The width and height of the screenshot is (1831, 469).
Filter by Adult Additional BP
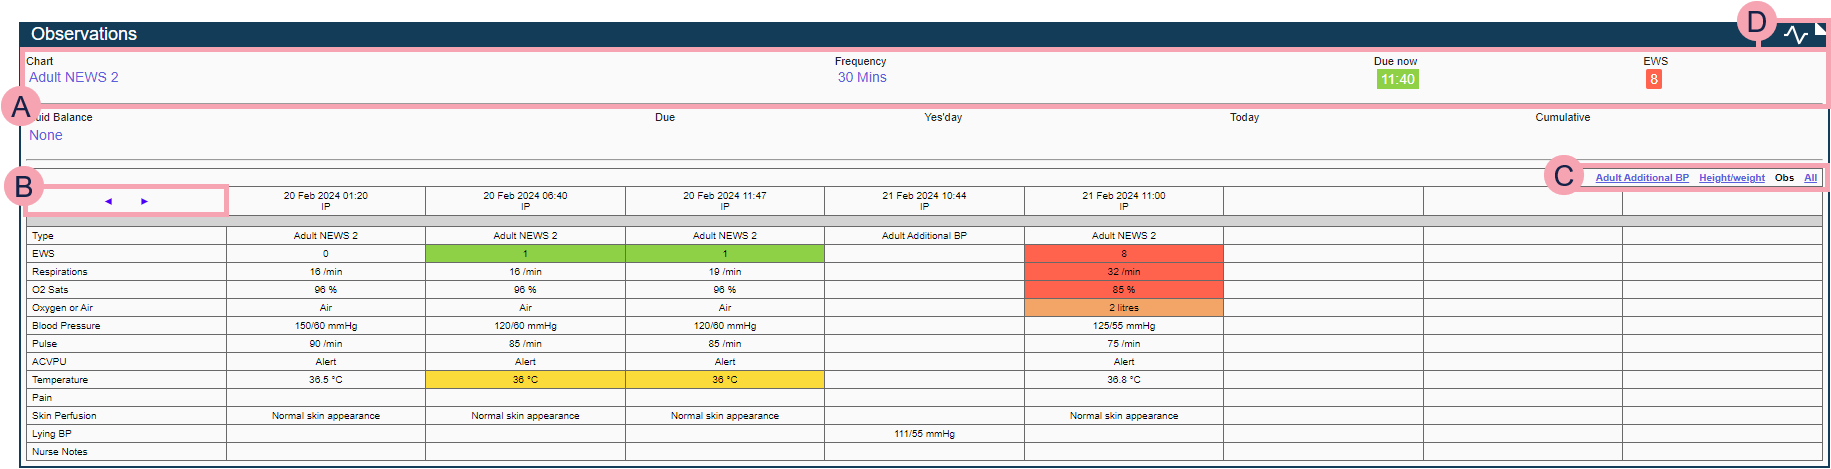pyautogui.click(x=1641, y=178)
